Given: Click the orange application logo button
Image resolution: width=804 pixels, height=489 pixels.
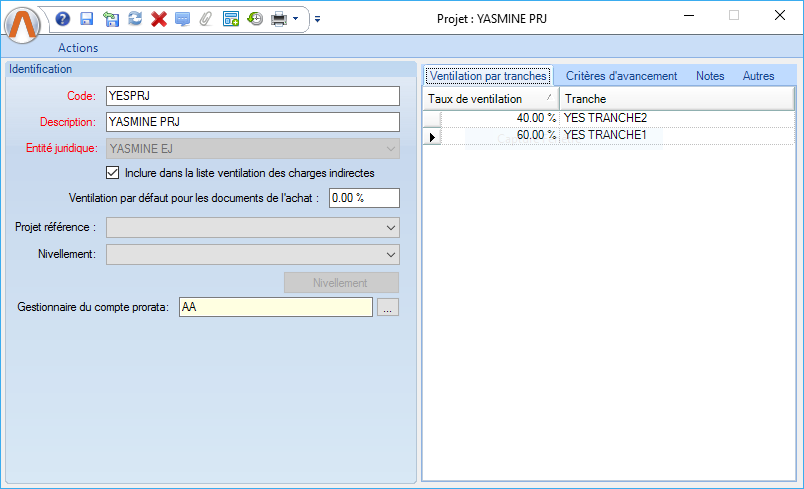Looking at the screenshot, I should tap(23, 24).
